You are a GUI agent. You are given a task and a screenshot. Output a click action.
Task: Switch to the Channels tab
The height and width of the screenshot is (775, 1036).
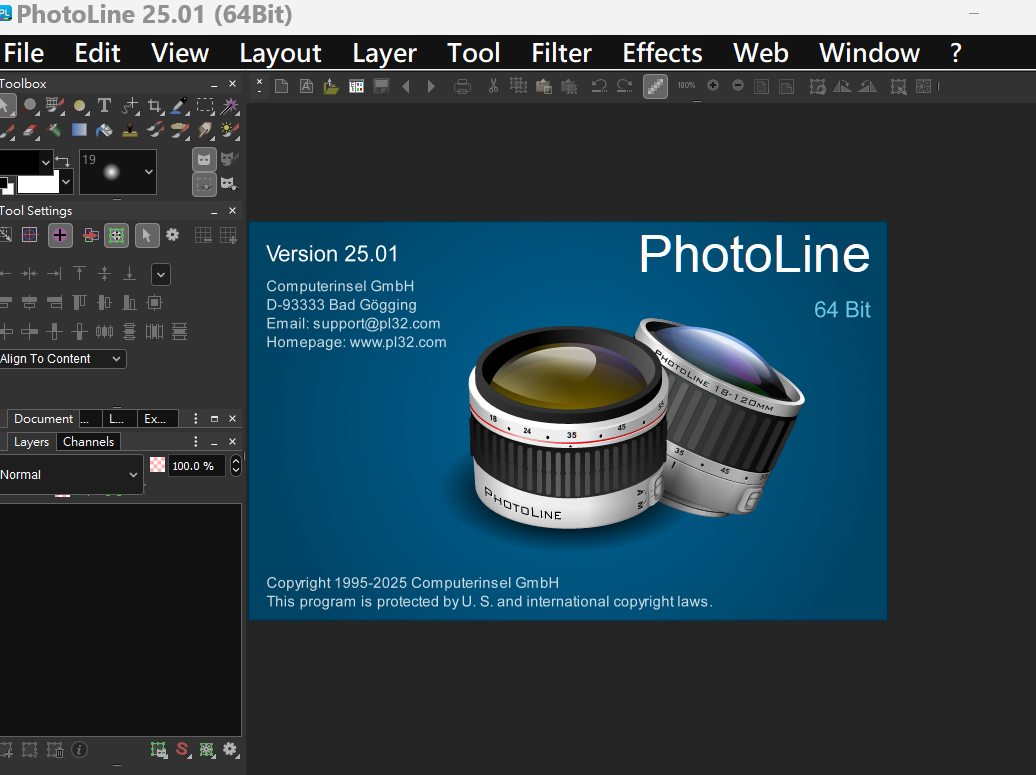click(x=89, y=441)
